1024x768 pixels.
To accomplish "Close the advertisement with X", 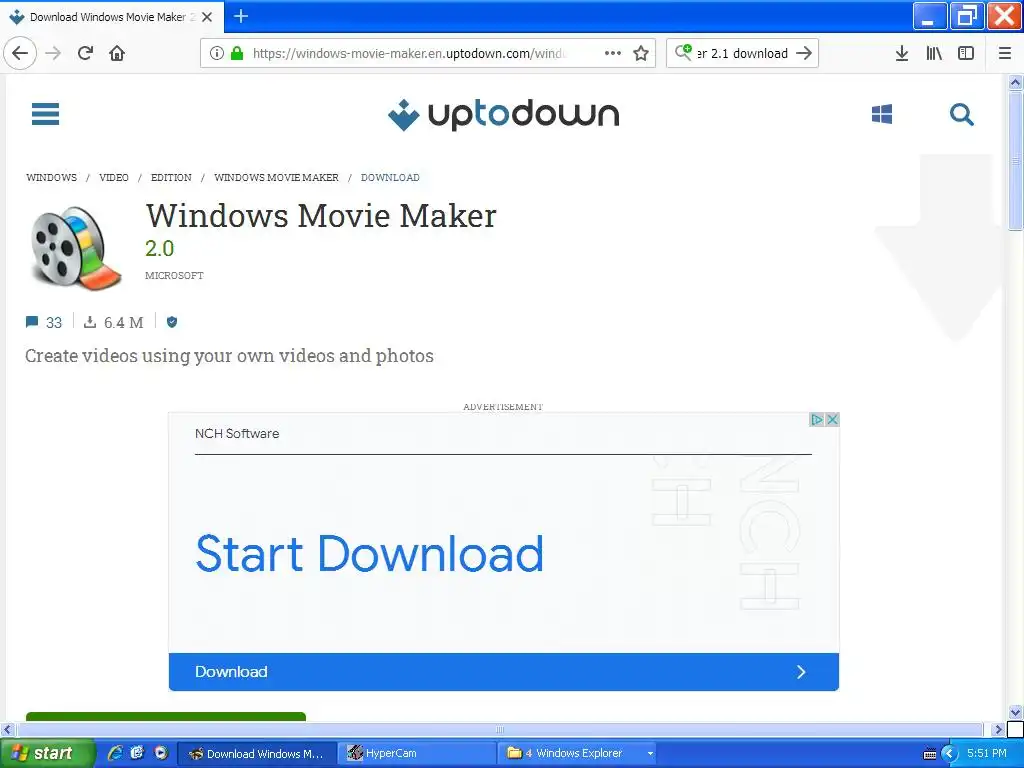I will (x=832, y=419).
